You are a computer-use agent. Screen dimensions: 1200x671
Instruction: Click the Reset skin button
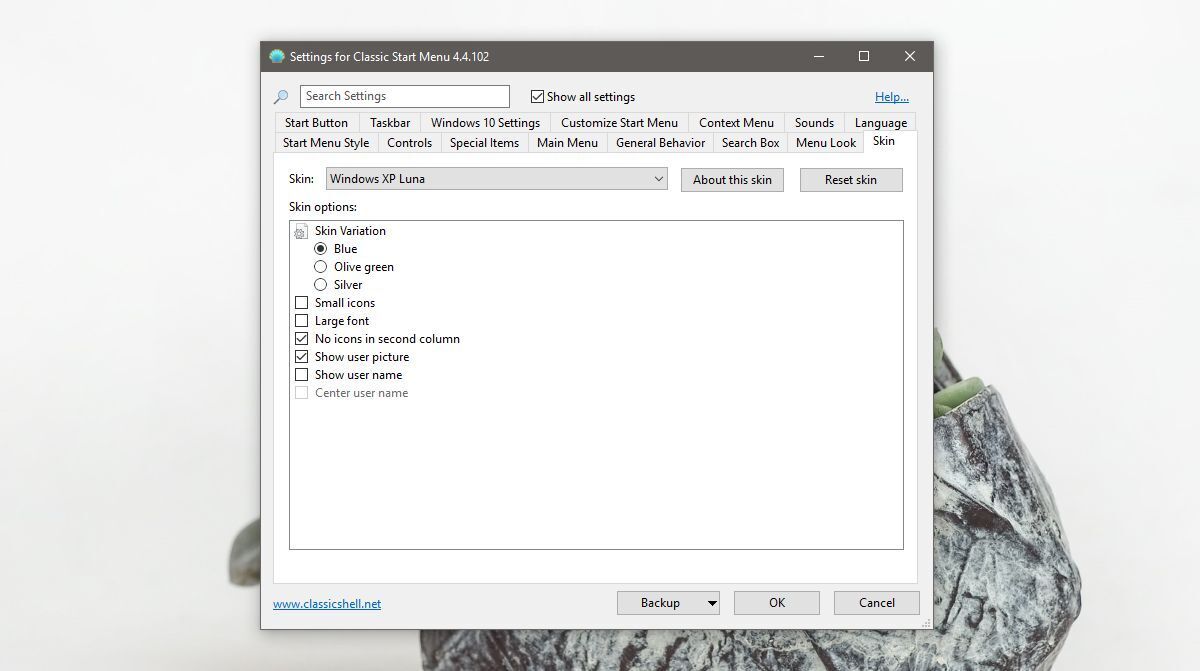pos(851,179)
